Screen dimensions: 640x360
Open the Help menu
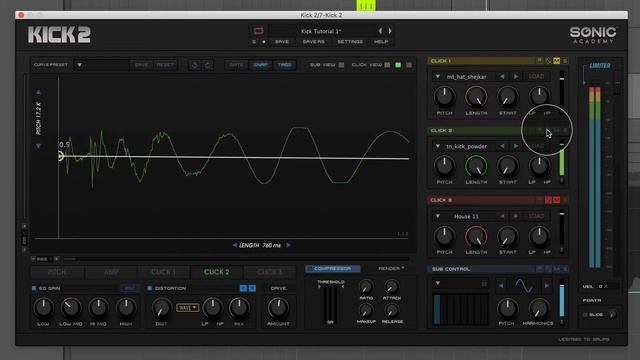tap(381, 42)
